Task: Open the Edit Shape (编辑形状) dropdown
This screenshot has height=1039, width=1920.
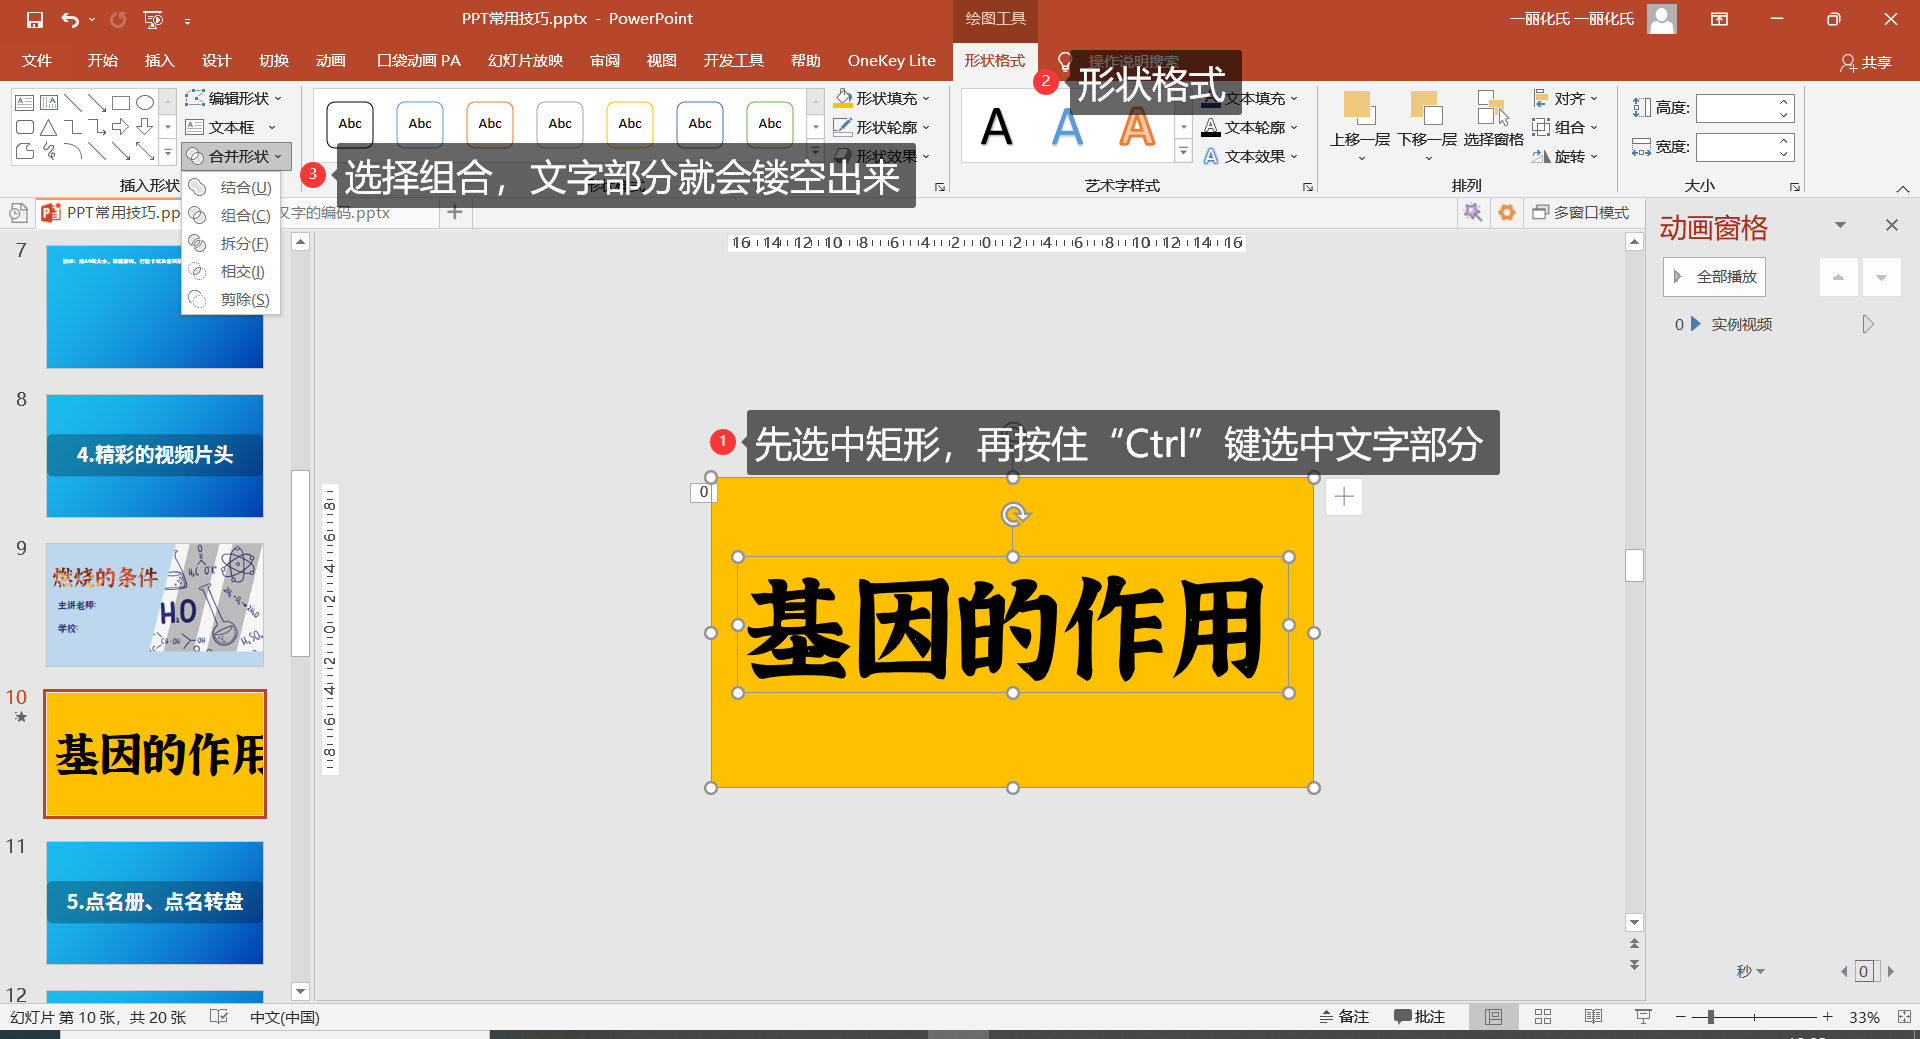Action: [235, 98]
